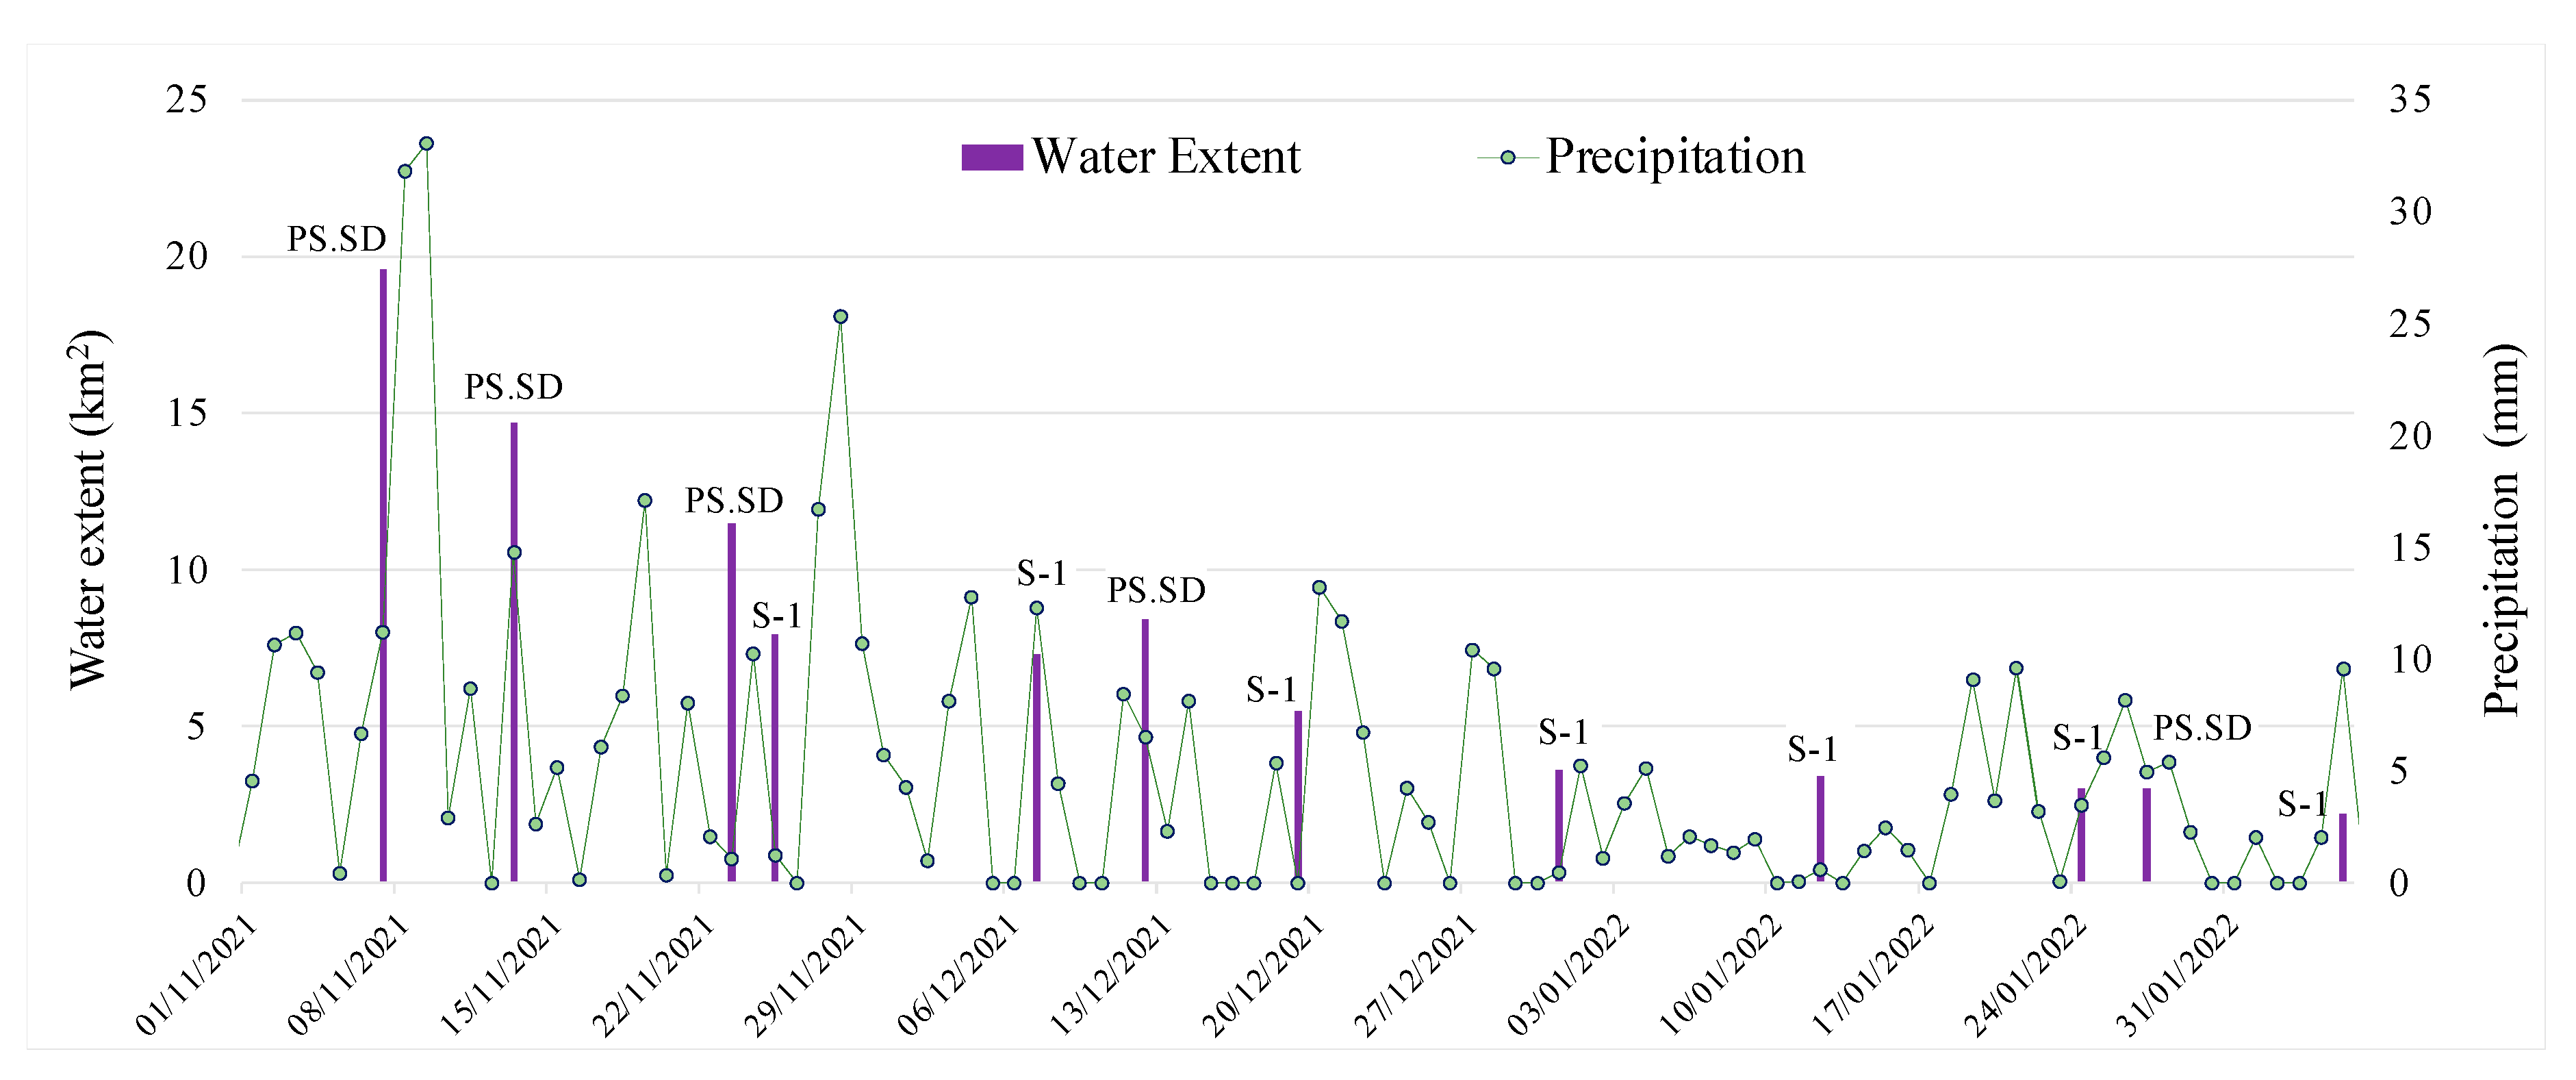
Task: Click the PS.SD label above the tallest bar
Action: tap(337, 239)
